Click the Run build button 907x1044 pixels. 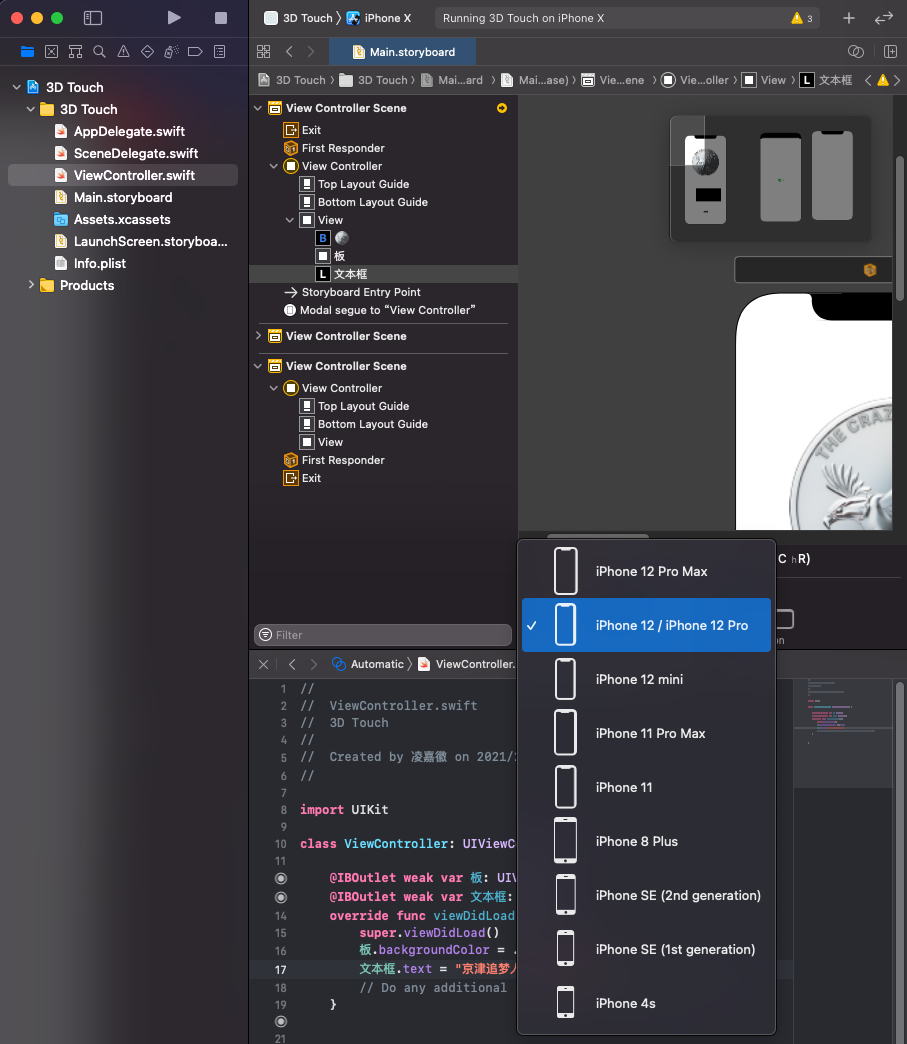(174, 18)
